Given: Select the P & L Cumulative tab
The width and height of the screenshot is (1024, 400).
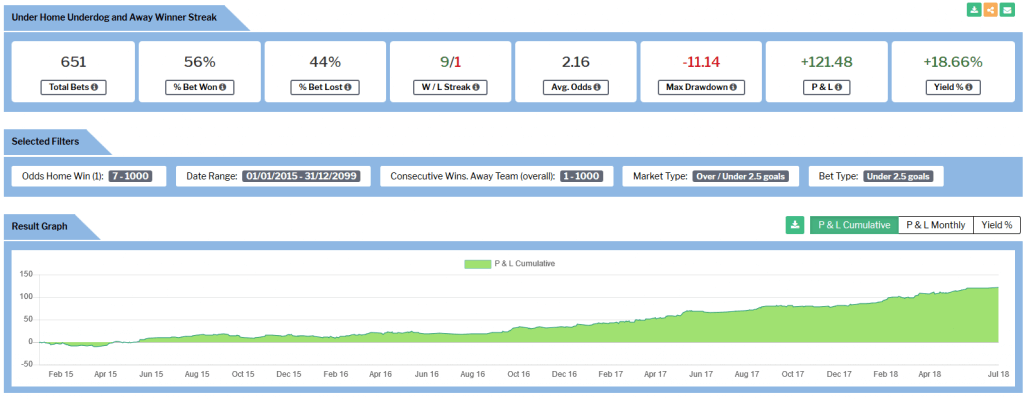Looking at the screenshot, I should point(854,225).
